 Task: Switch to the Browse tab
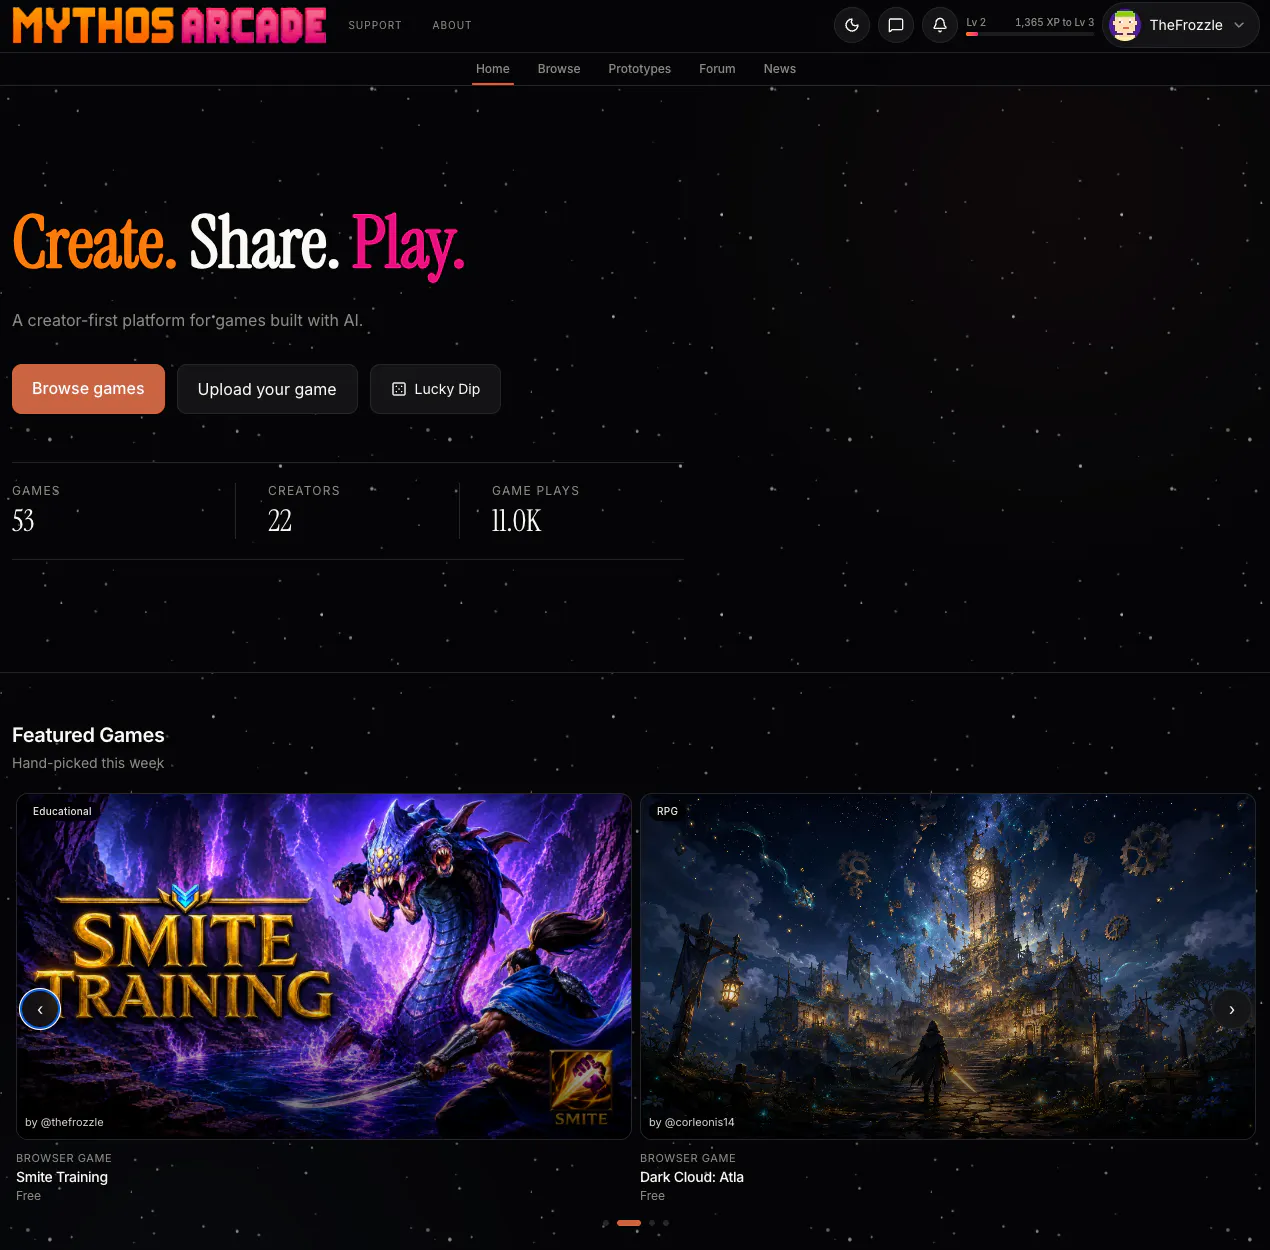coord(559,69)
